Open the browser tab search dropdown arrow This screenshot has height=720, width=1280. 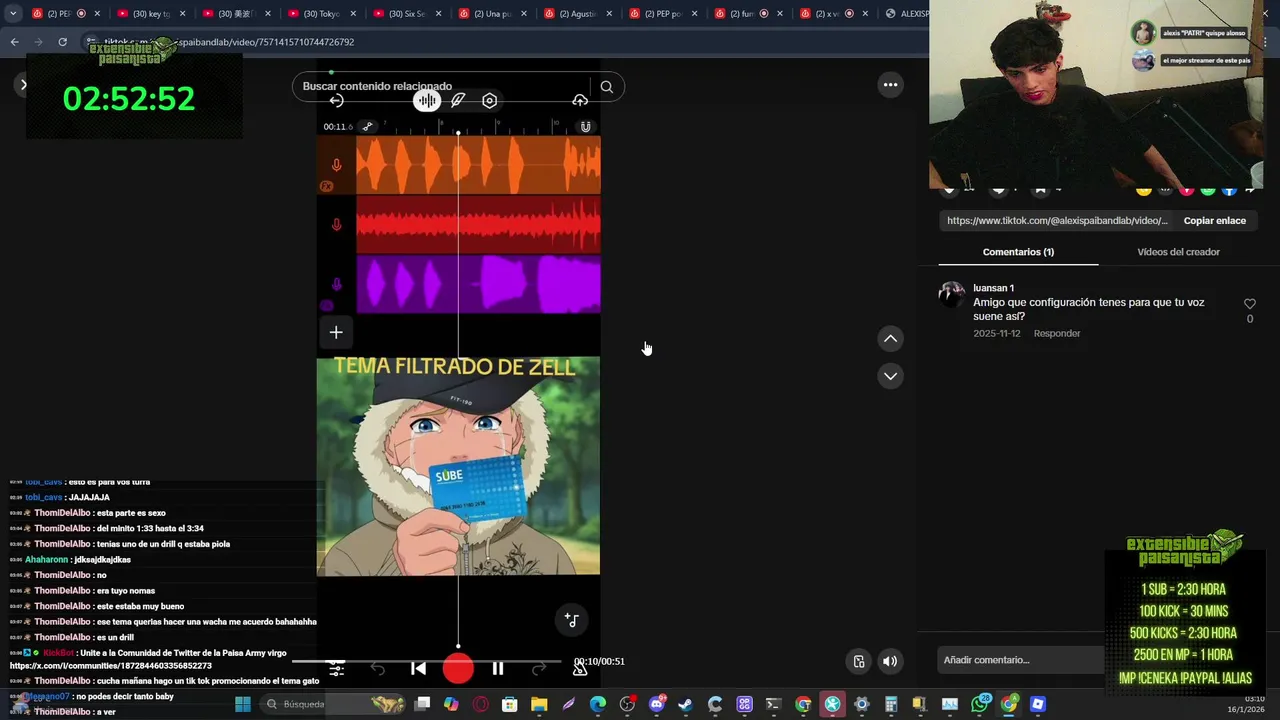[13, 14]
